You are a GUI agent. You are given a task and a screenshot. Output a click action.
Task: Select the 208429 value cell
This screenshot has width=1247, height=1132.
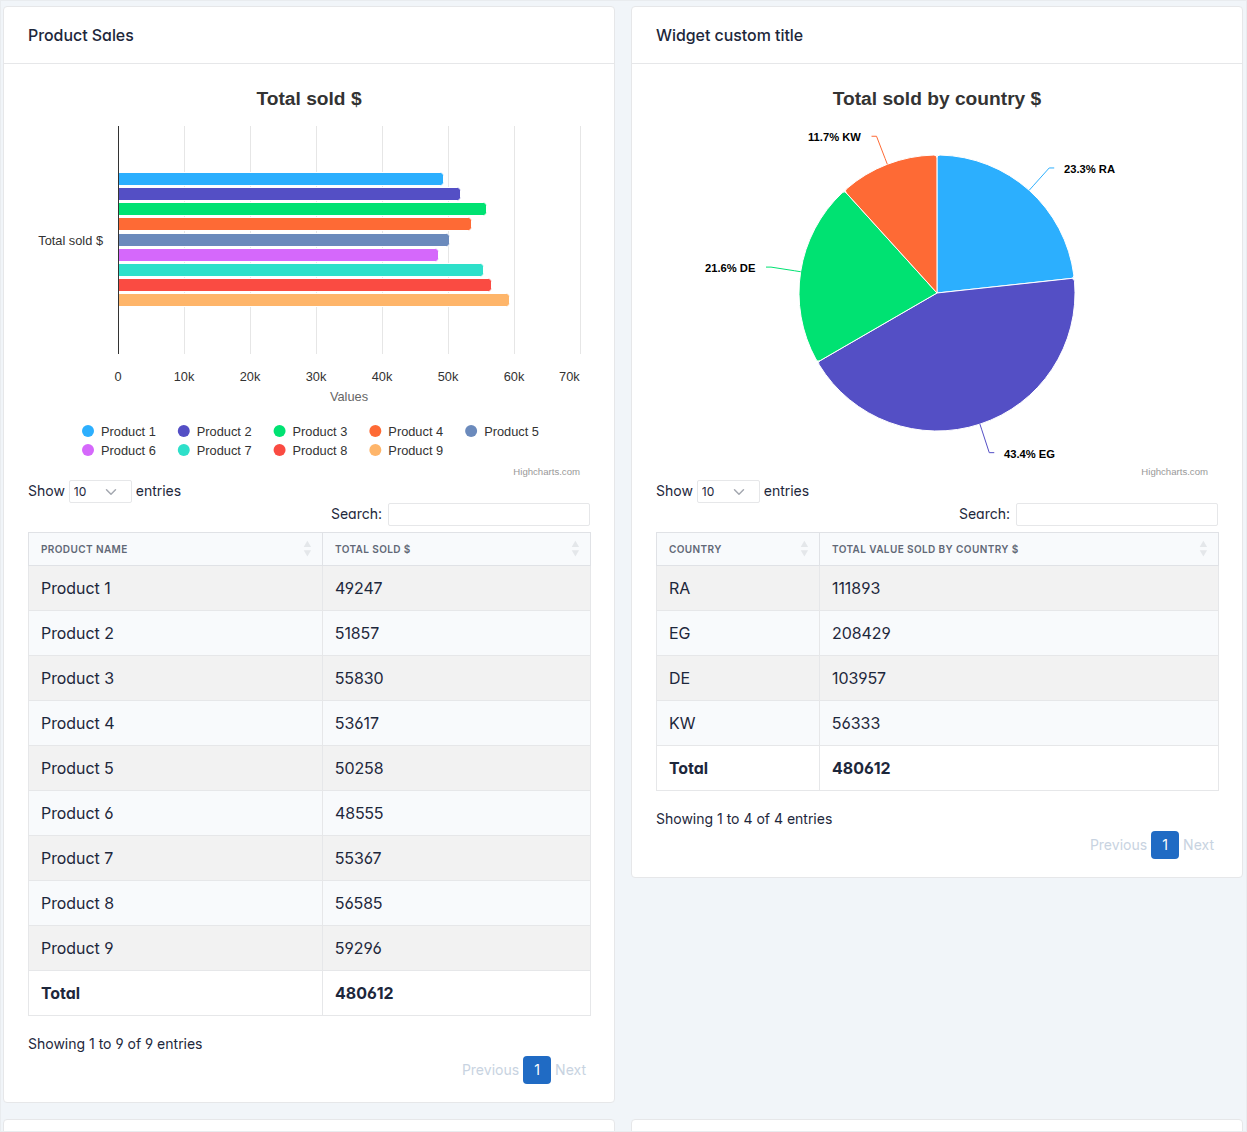1019,633
